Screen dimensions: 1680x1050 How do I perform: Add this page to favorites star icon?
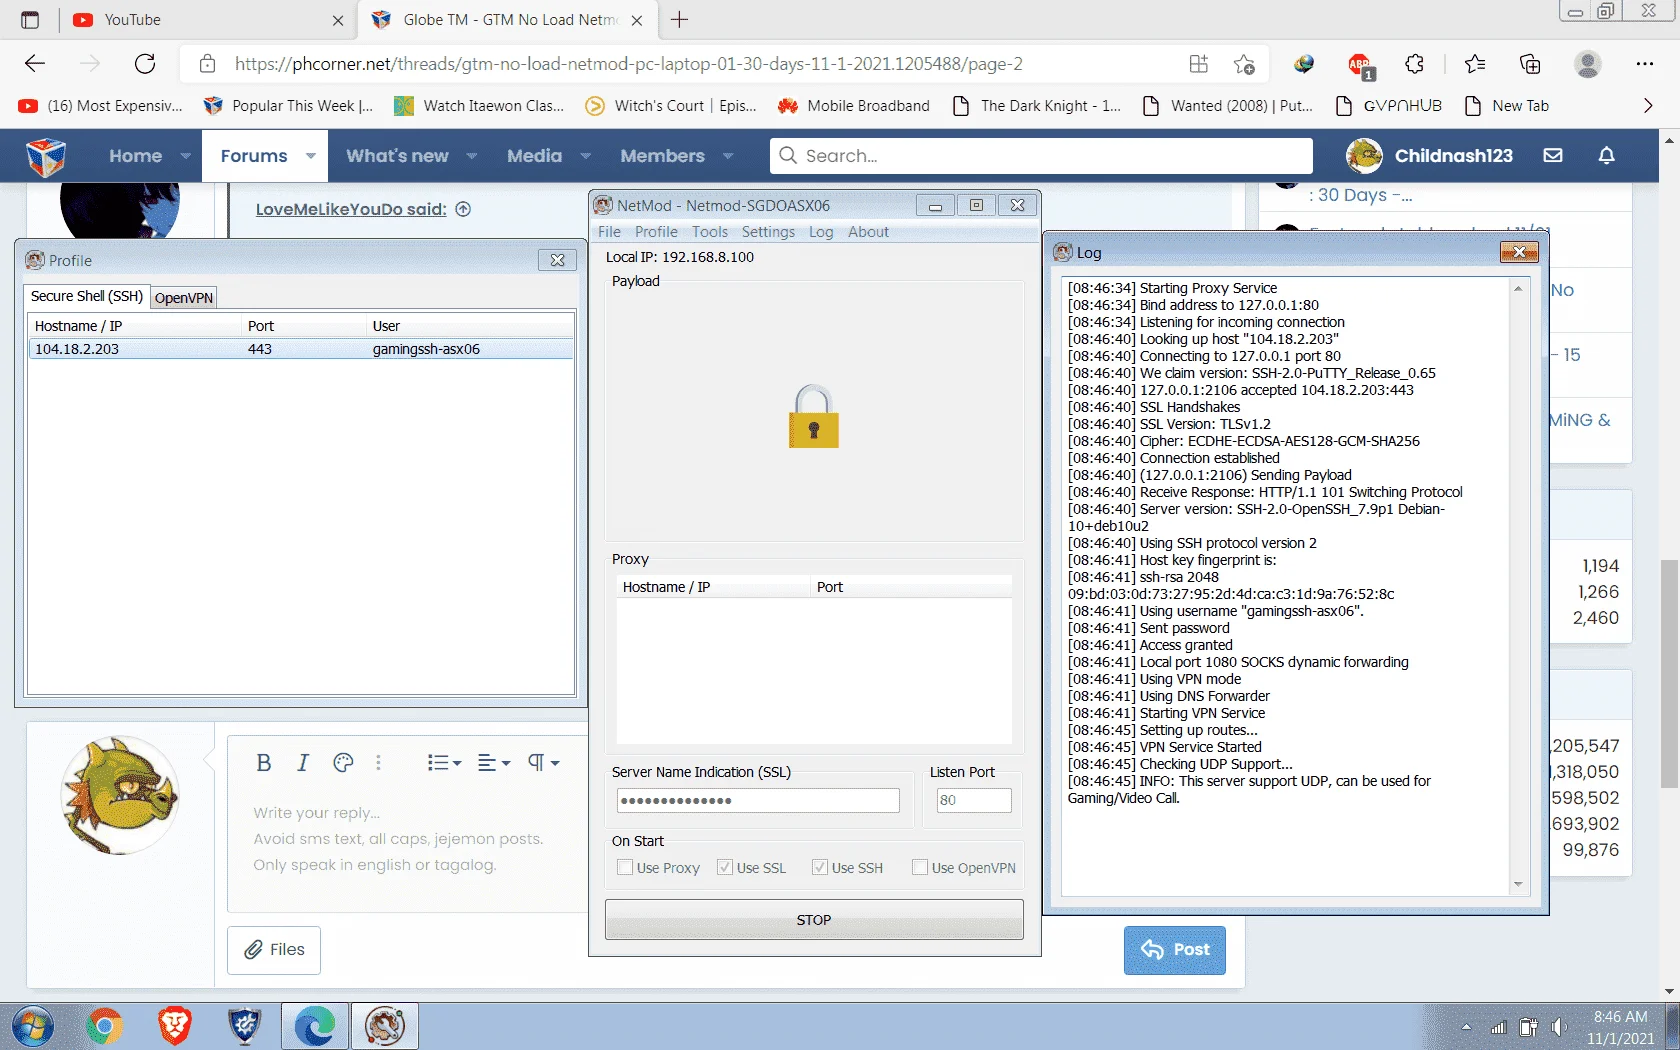[1244, 64]
